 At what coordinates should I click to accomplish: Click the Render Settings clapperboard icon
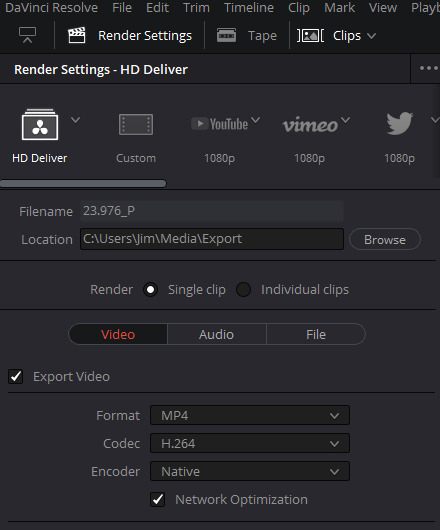click(77, 35)
